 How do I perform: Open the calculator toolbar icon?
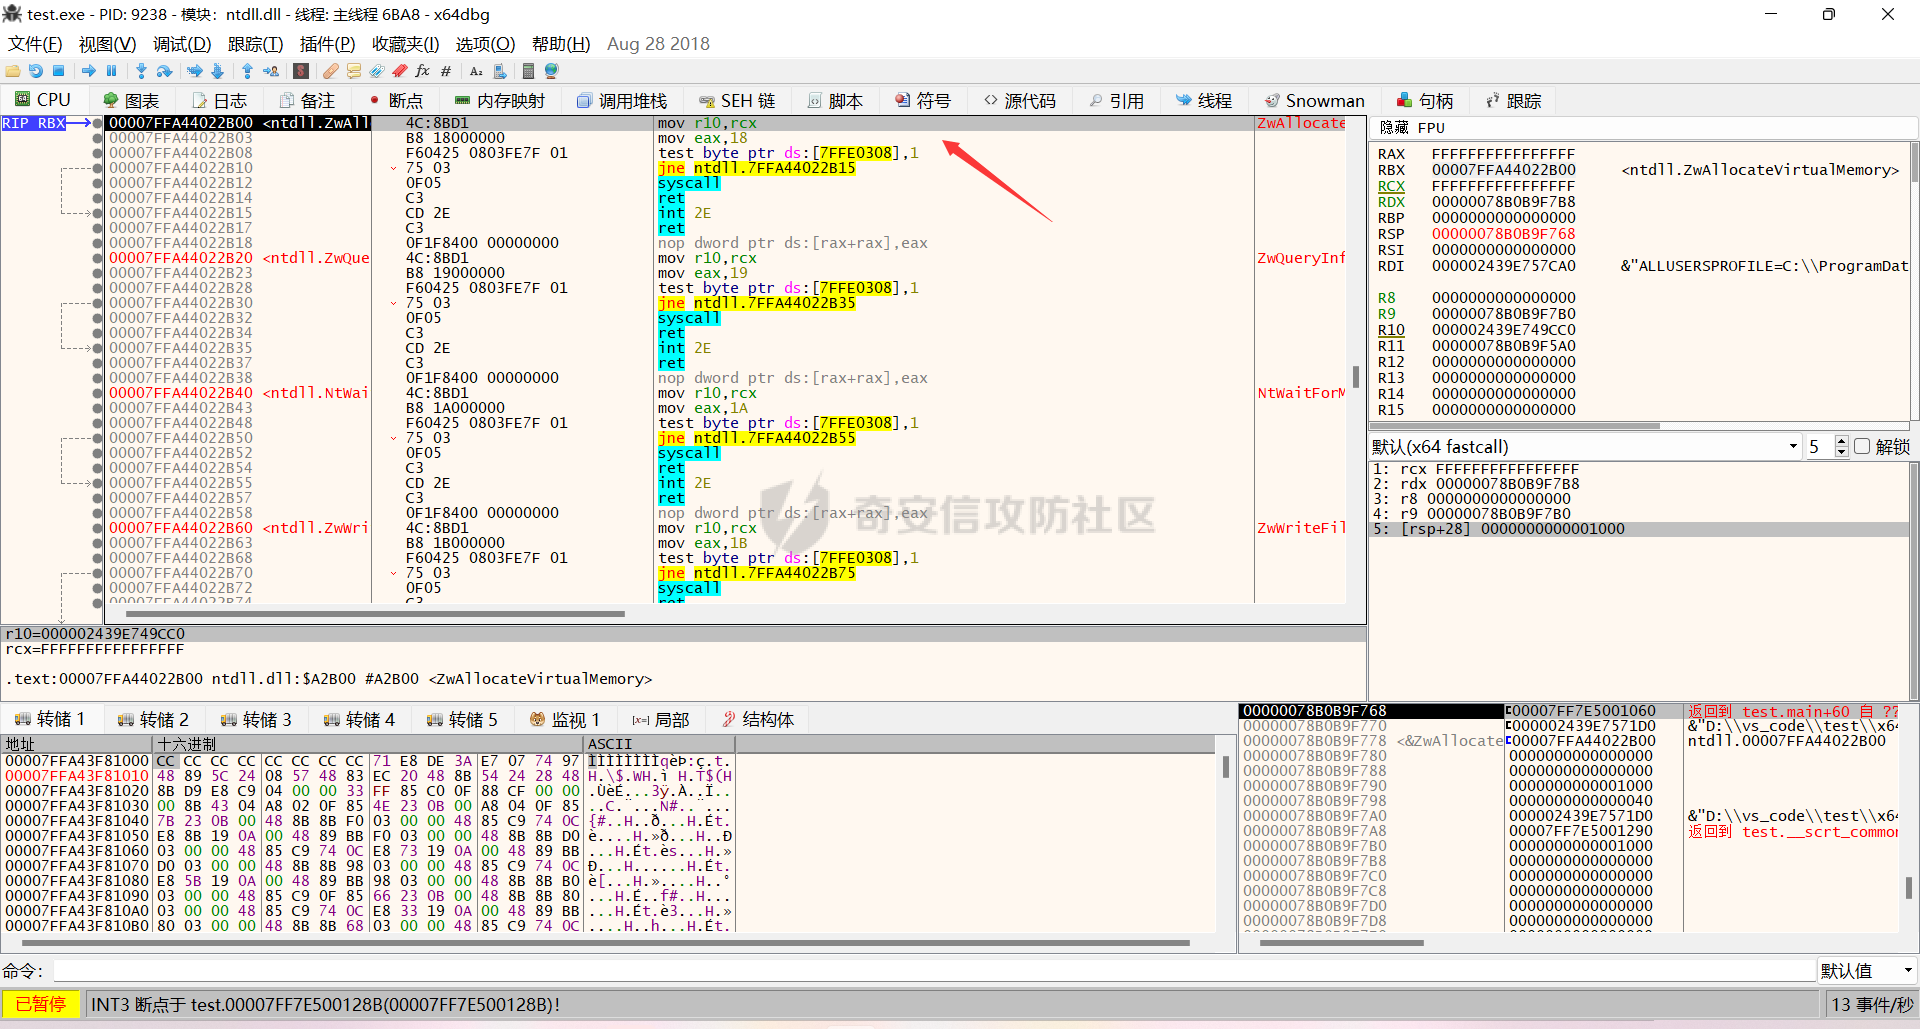pos(528,71)
